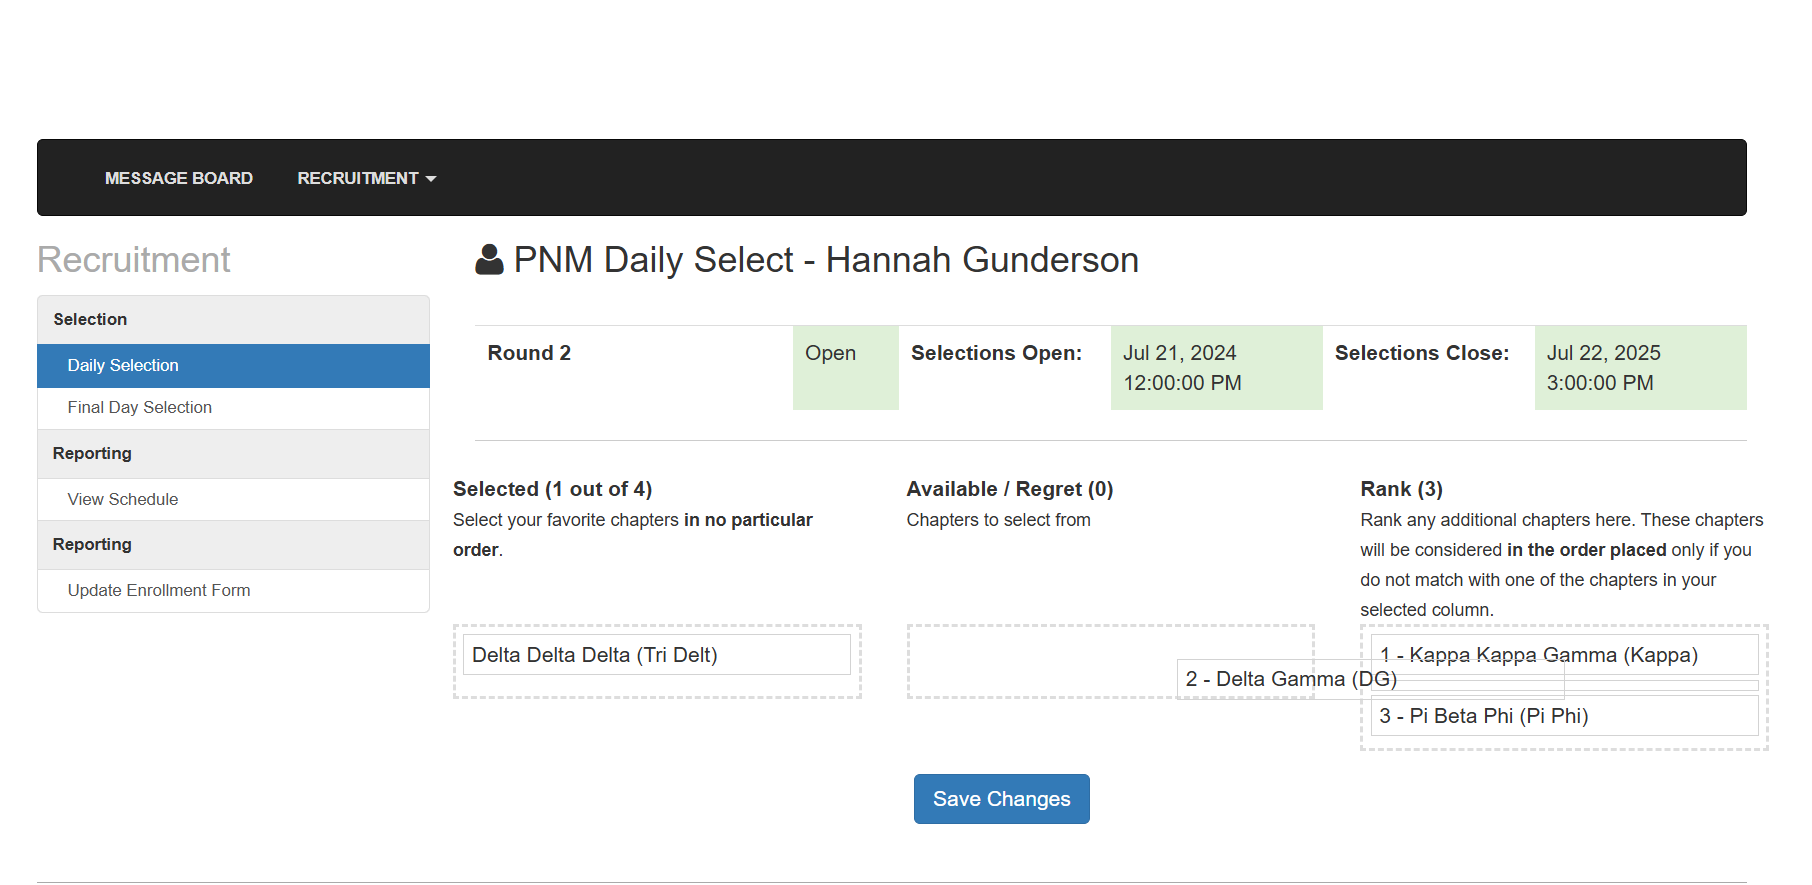Open Final Day Selection
This screenshot has height=885, width=1812.
coord(140,408)
